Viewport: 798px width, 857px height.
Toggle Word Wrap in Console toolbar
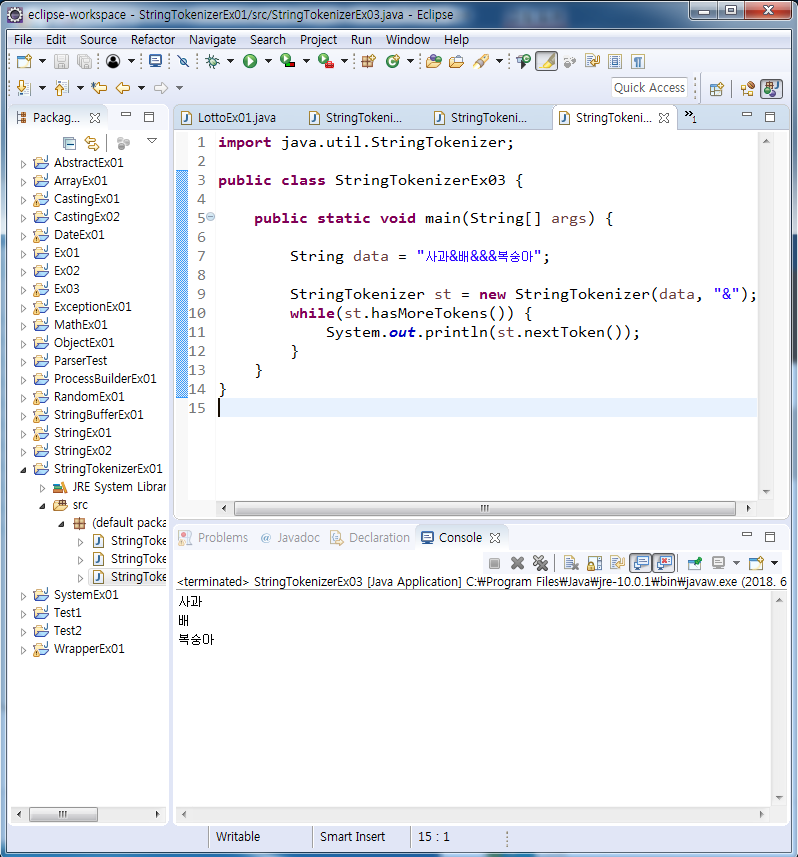point(618,563)
